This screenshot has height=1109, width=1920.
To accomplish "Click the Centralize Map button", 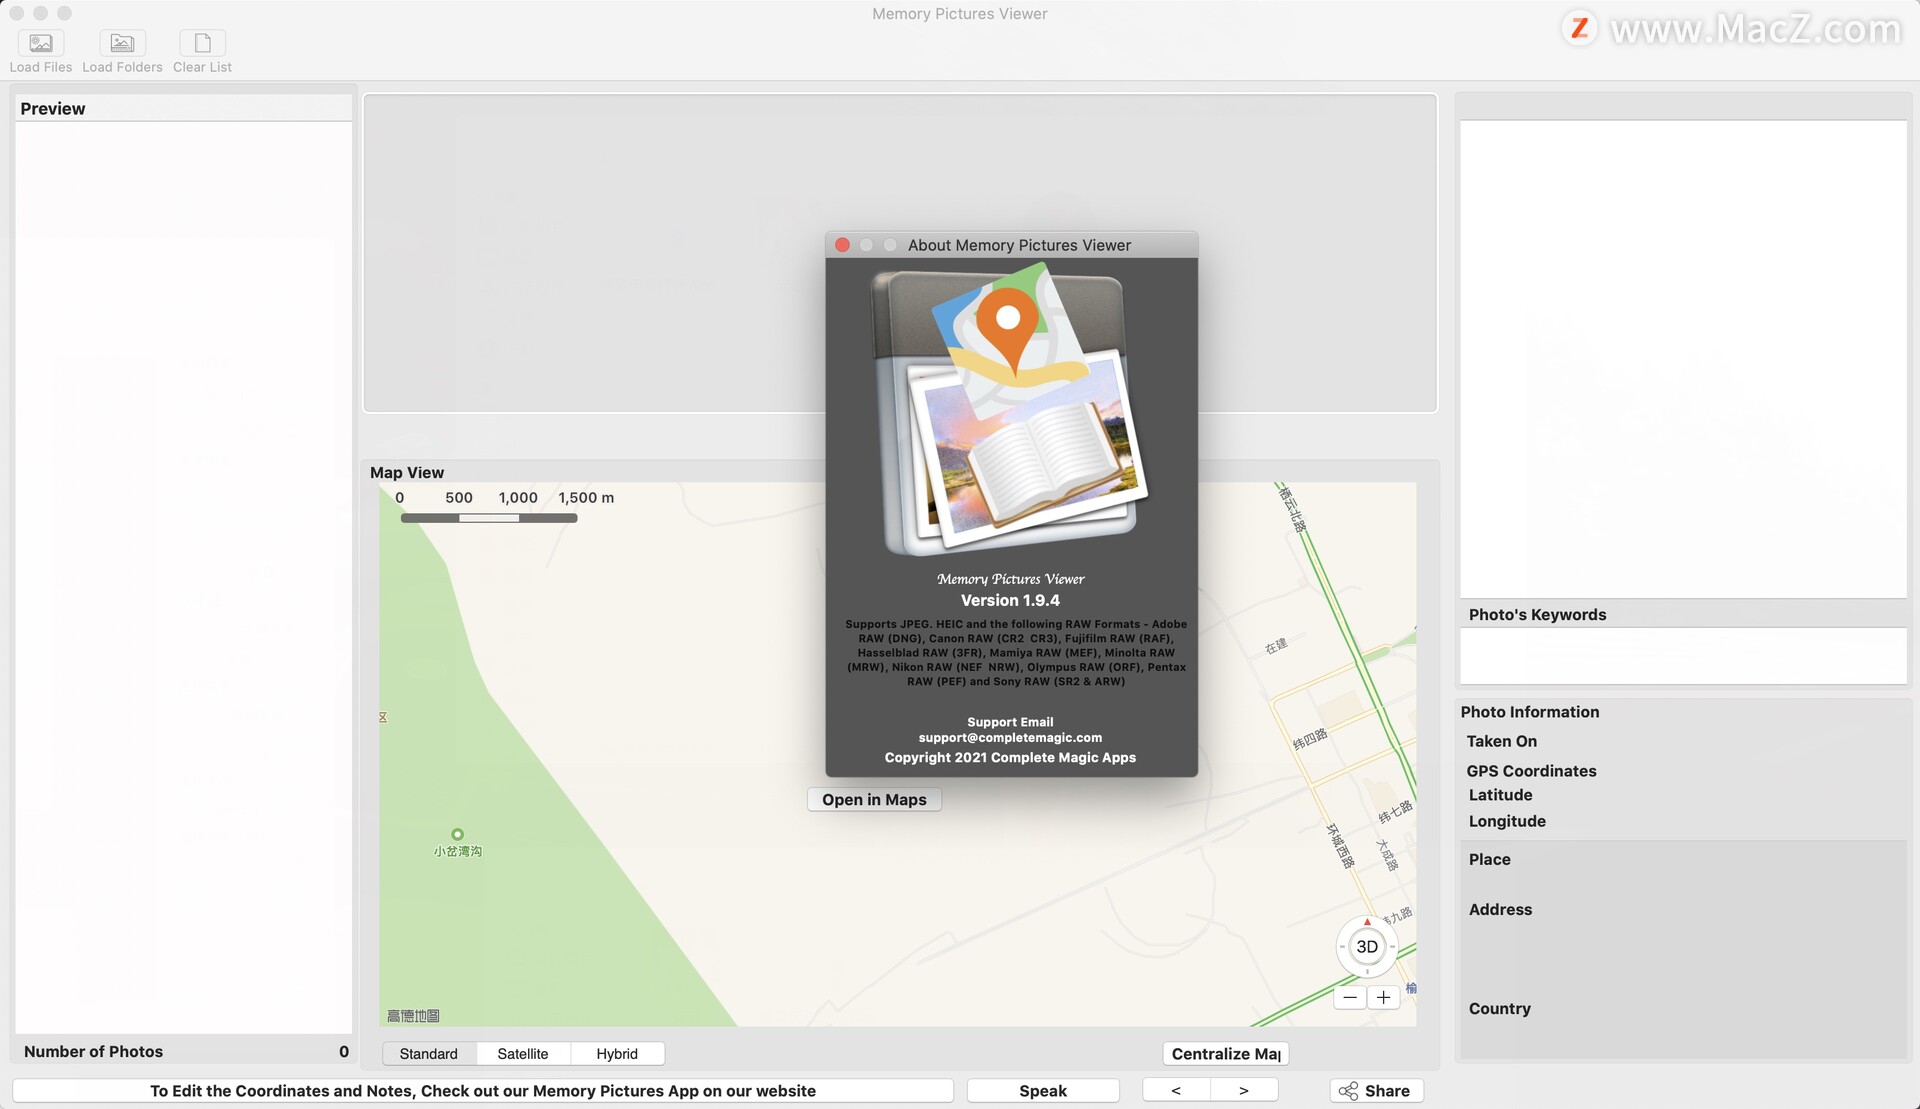I will 1223,1052.
